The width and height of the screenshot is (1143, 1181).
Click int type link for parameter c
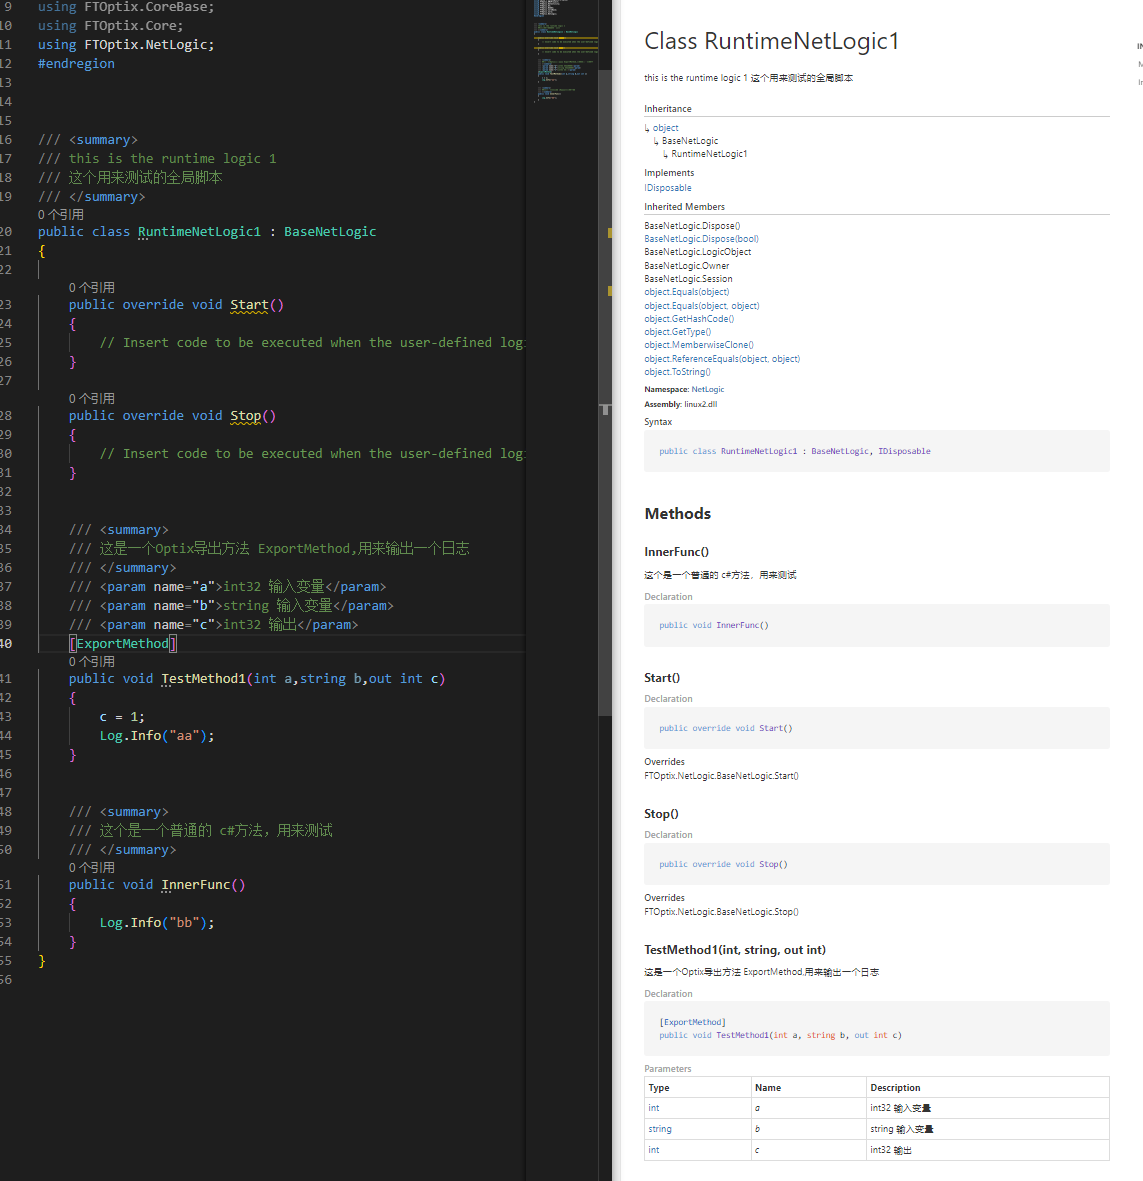(x=654, y=1150)
